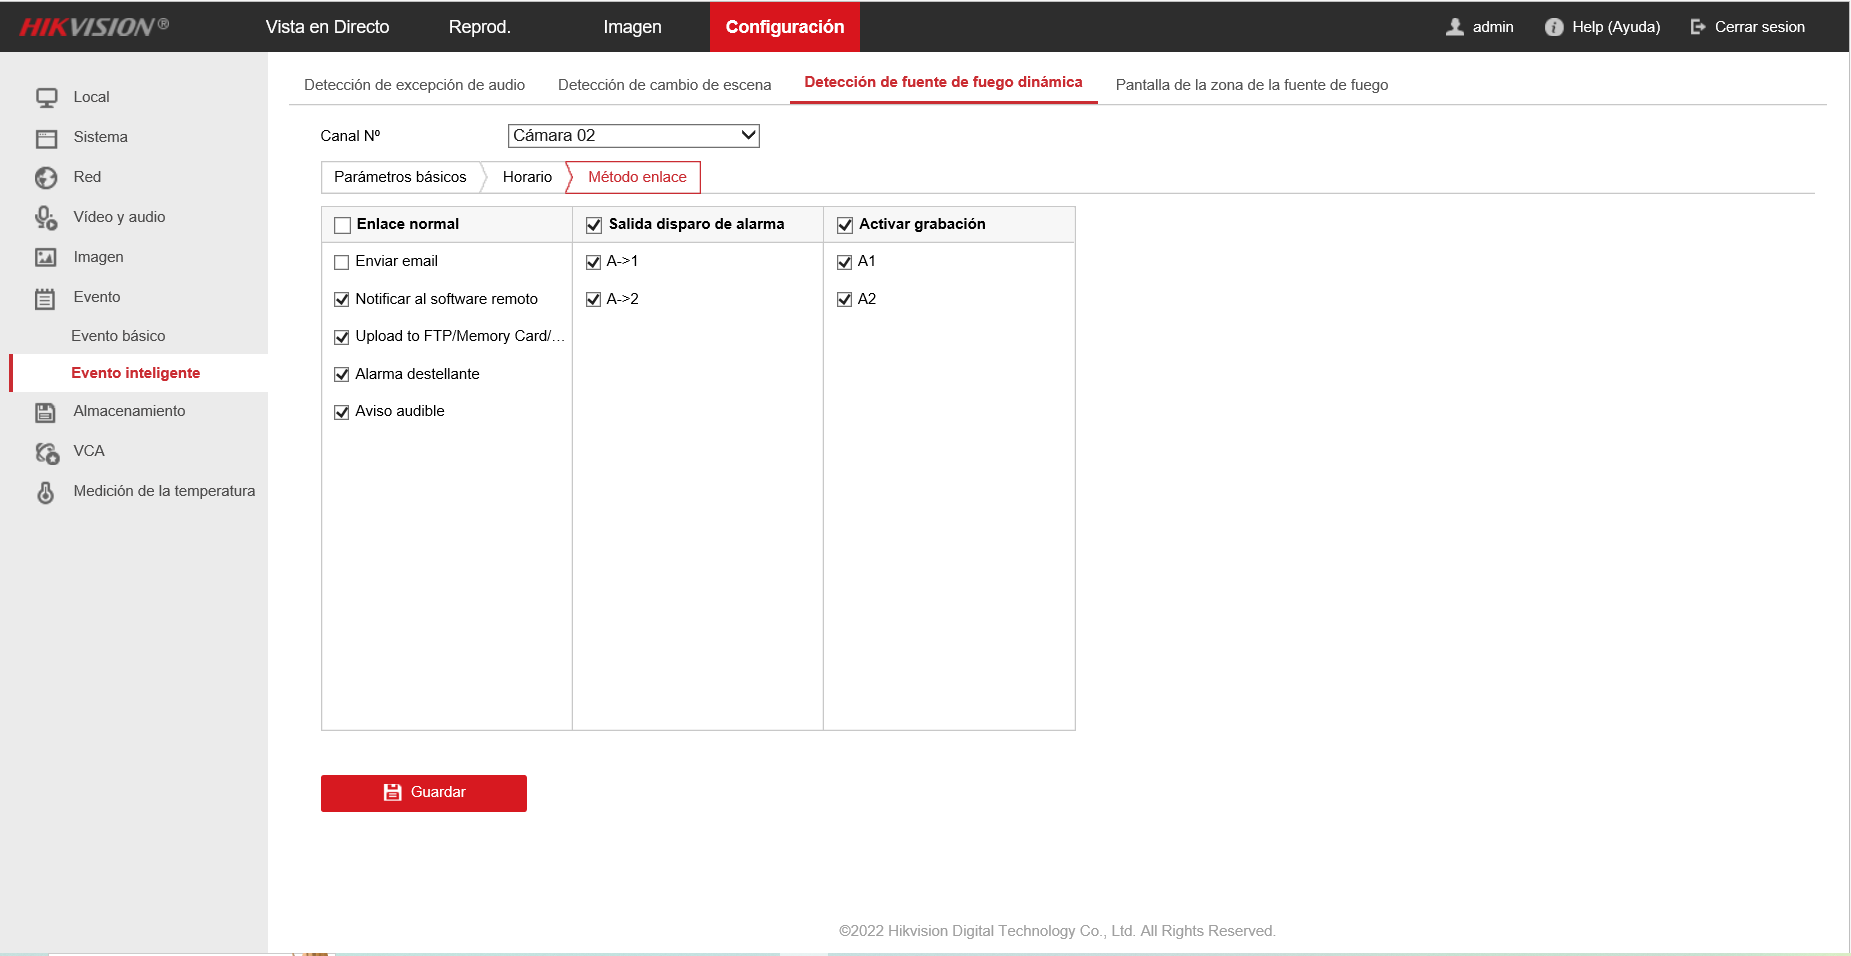The height and width of the screenshot is (956, 1851).
Task: Select Vídeo y audio microphone icon
Action: coord(46,218)
